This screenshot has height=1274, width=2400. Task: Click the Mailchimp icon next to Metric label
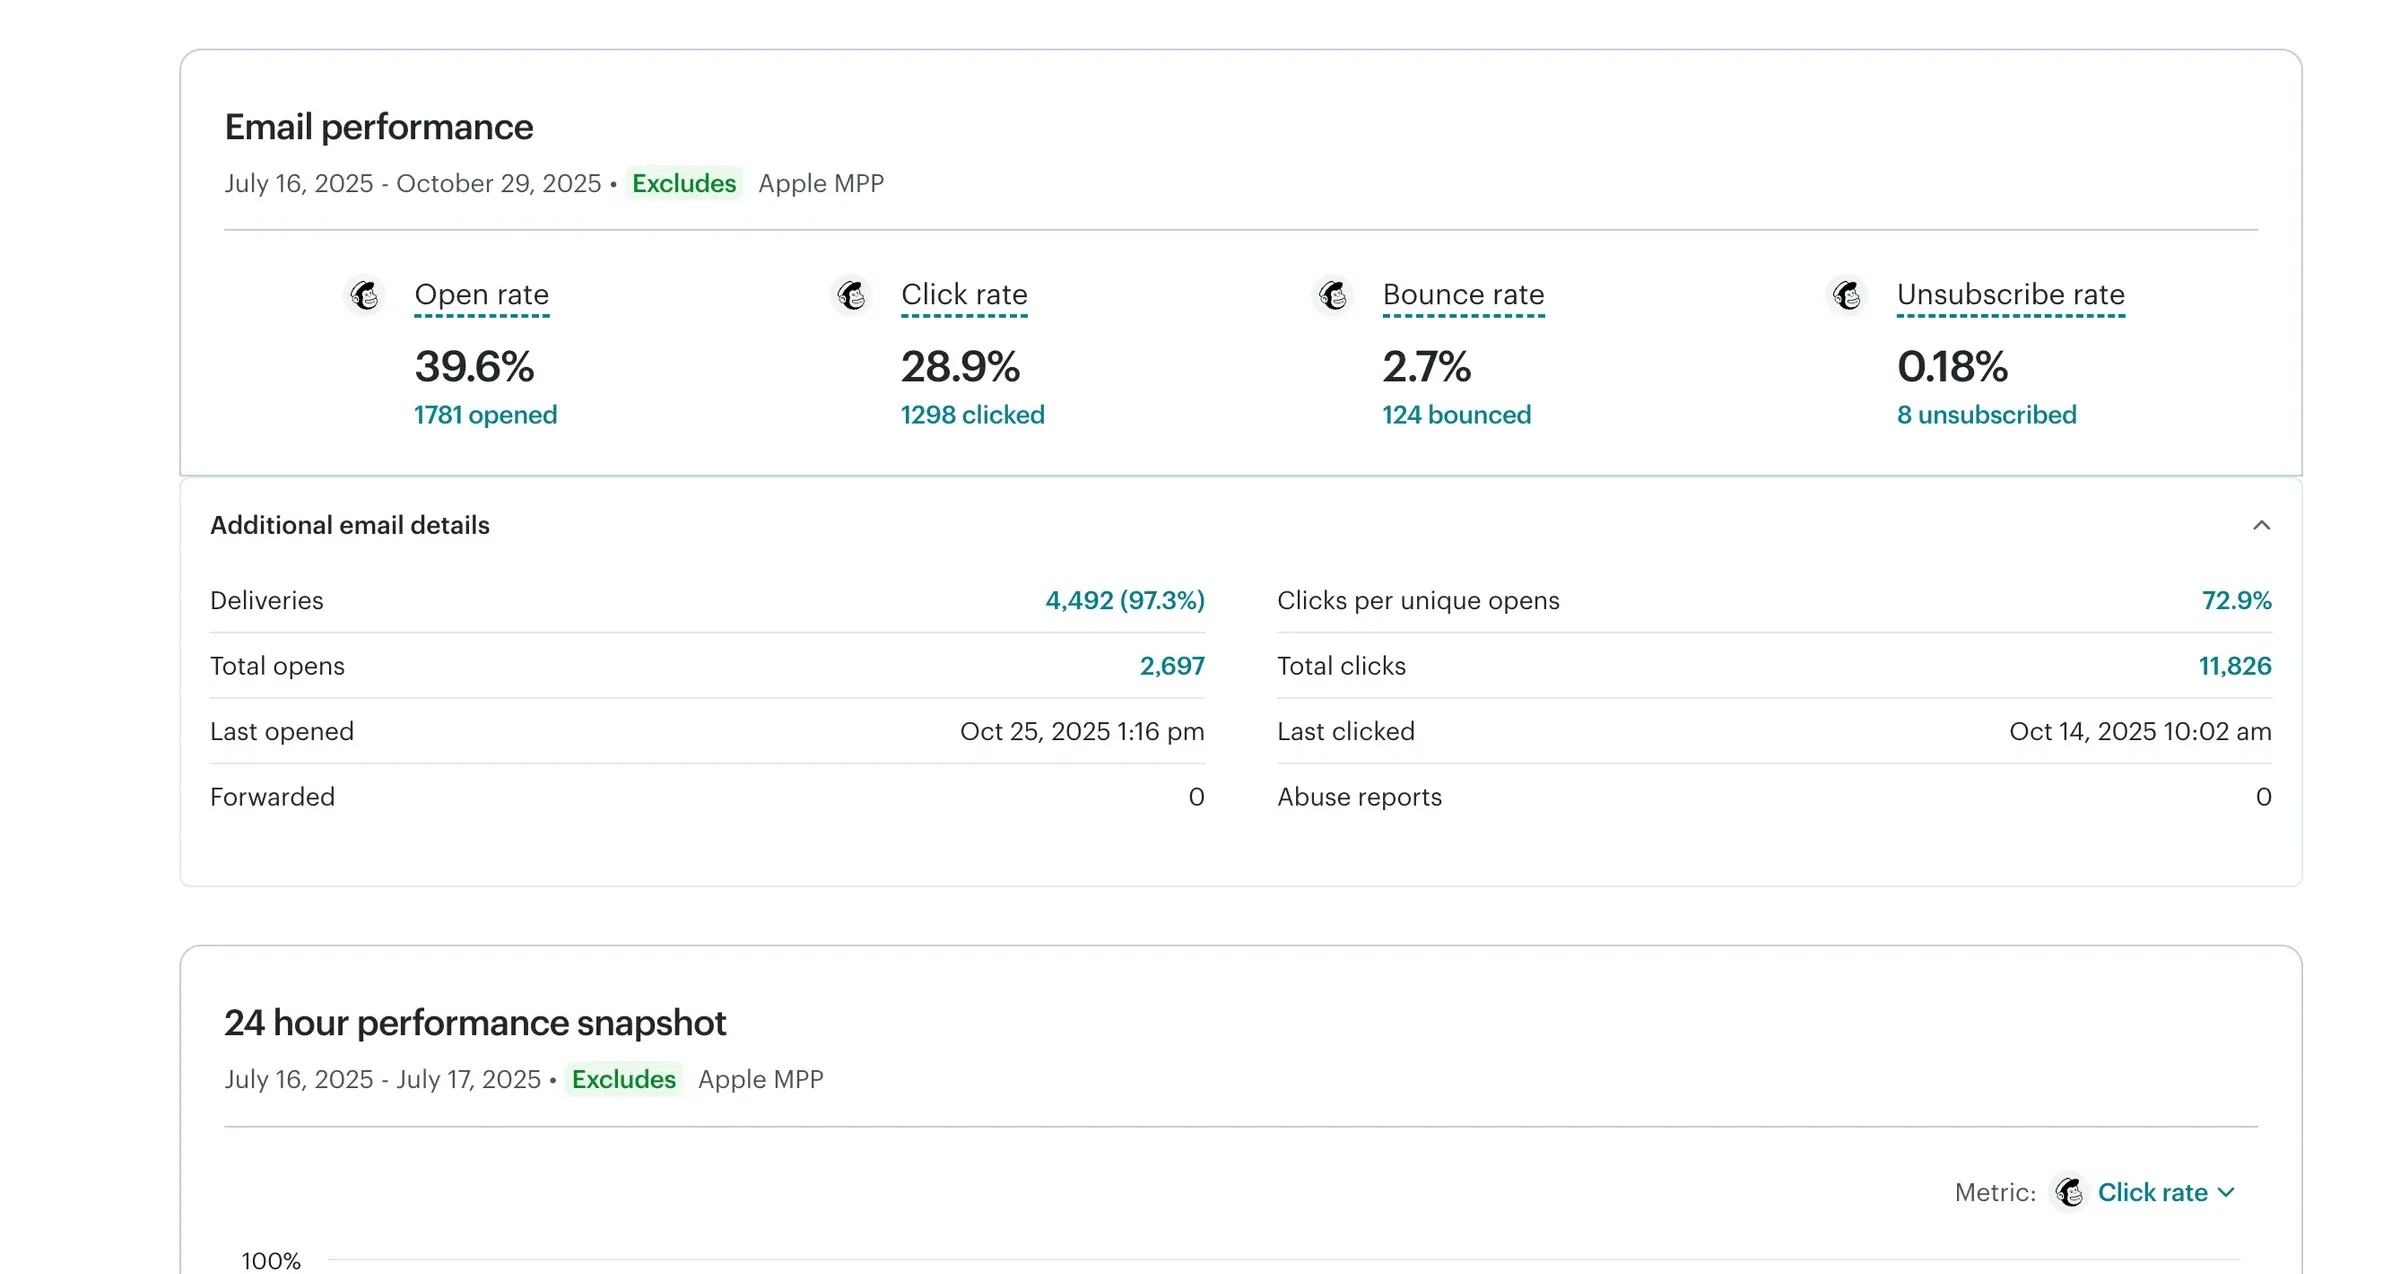pos(2069,1192)
